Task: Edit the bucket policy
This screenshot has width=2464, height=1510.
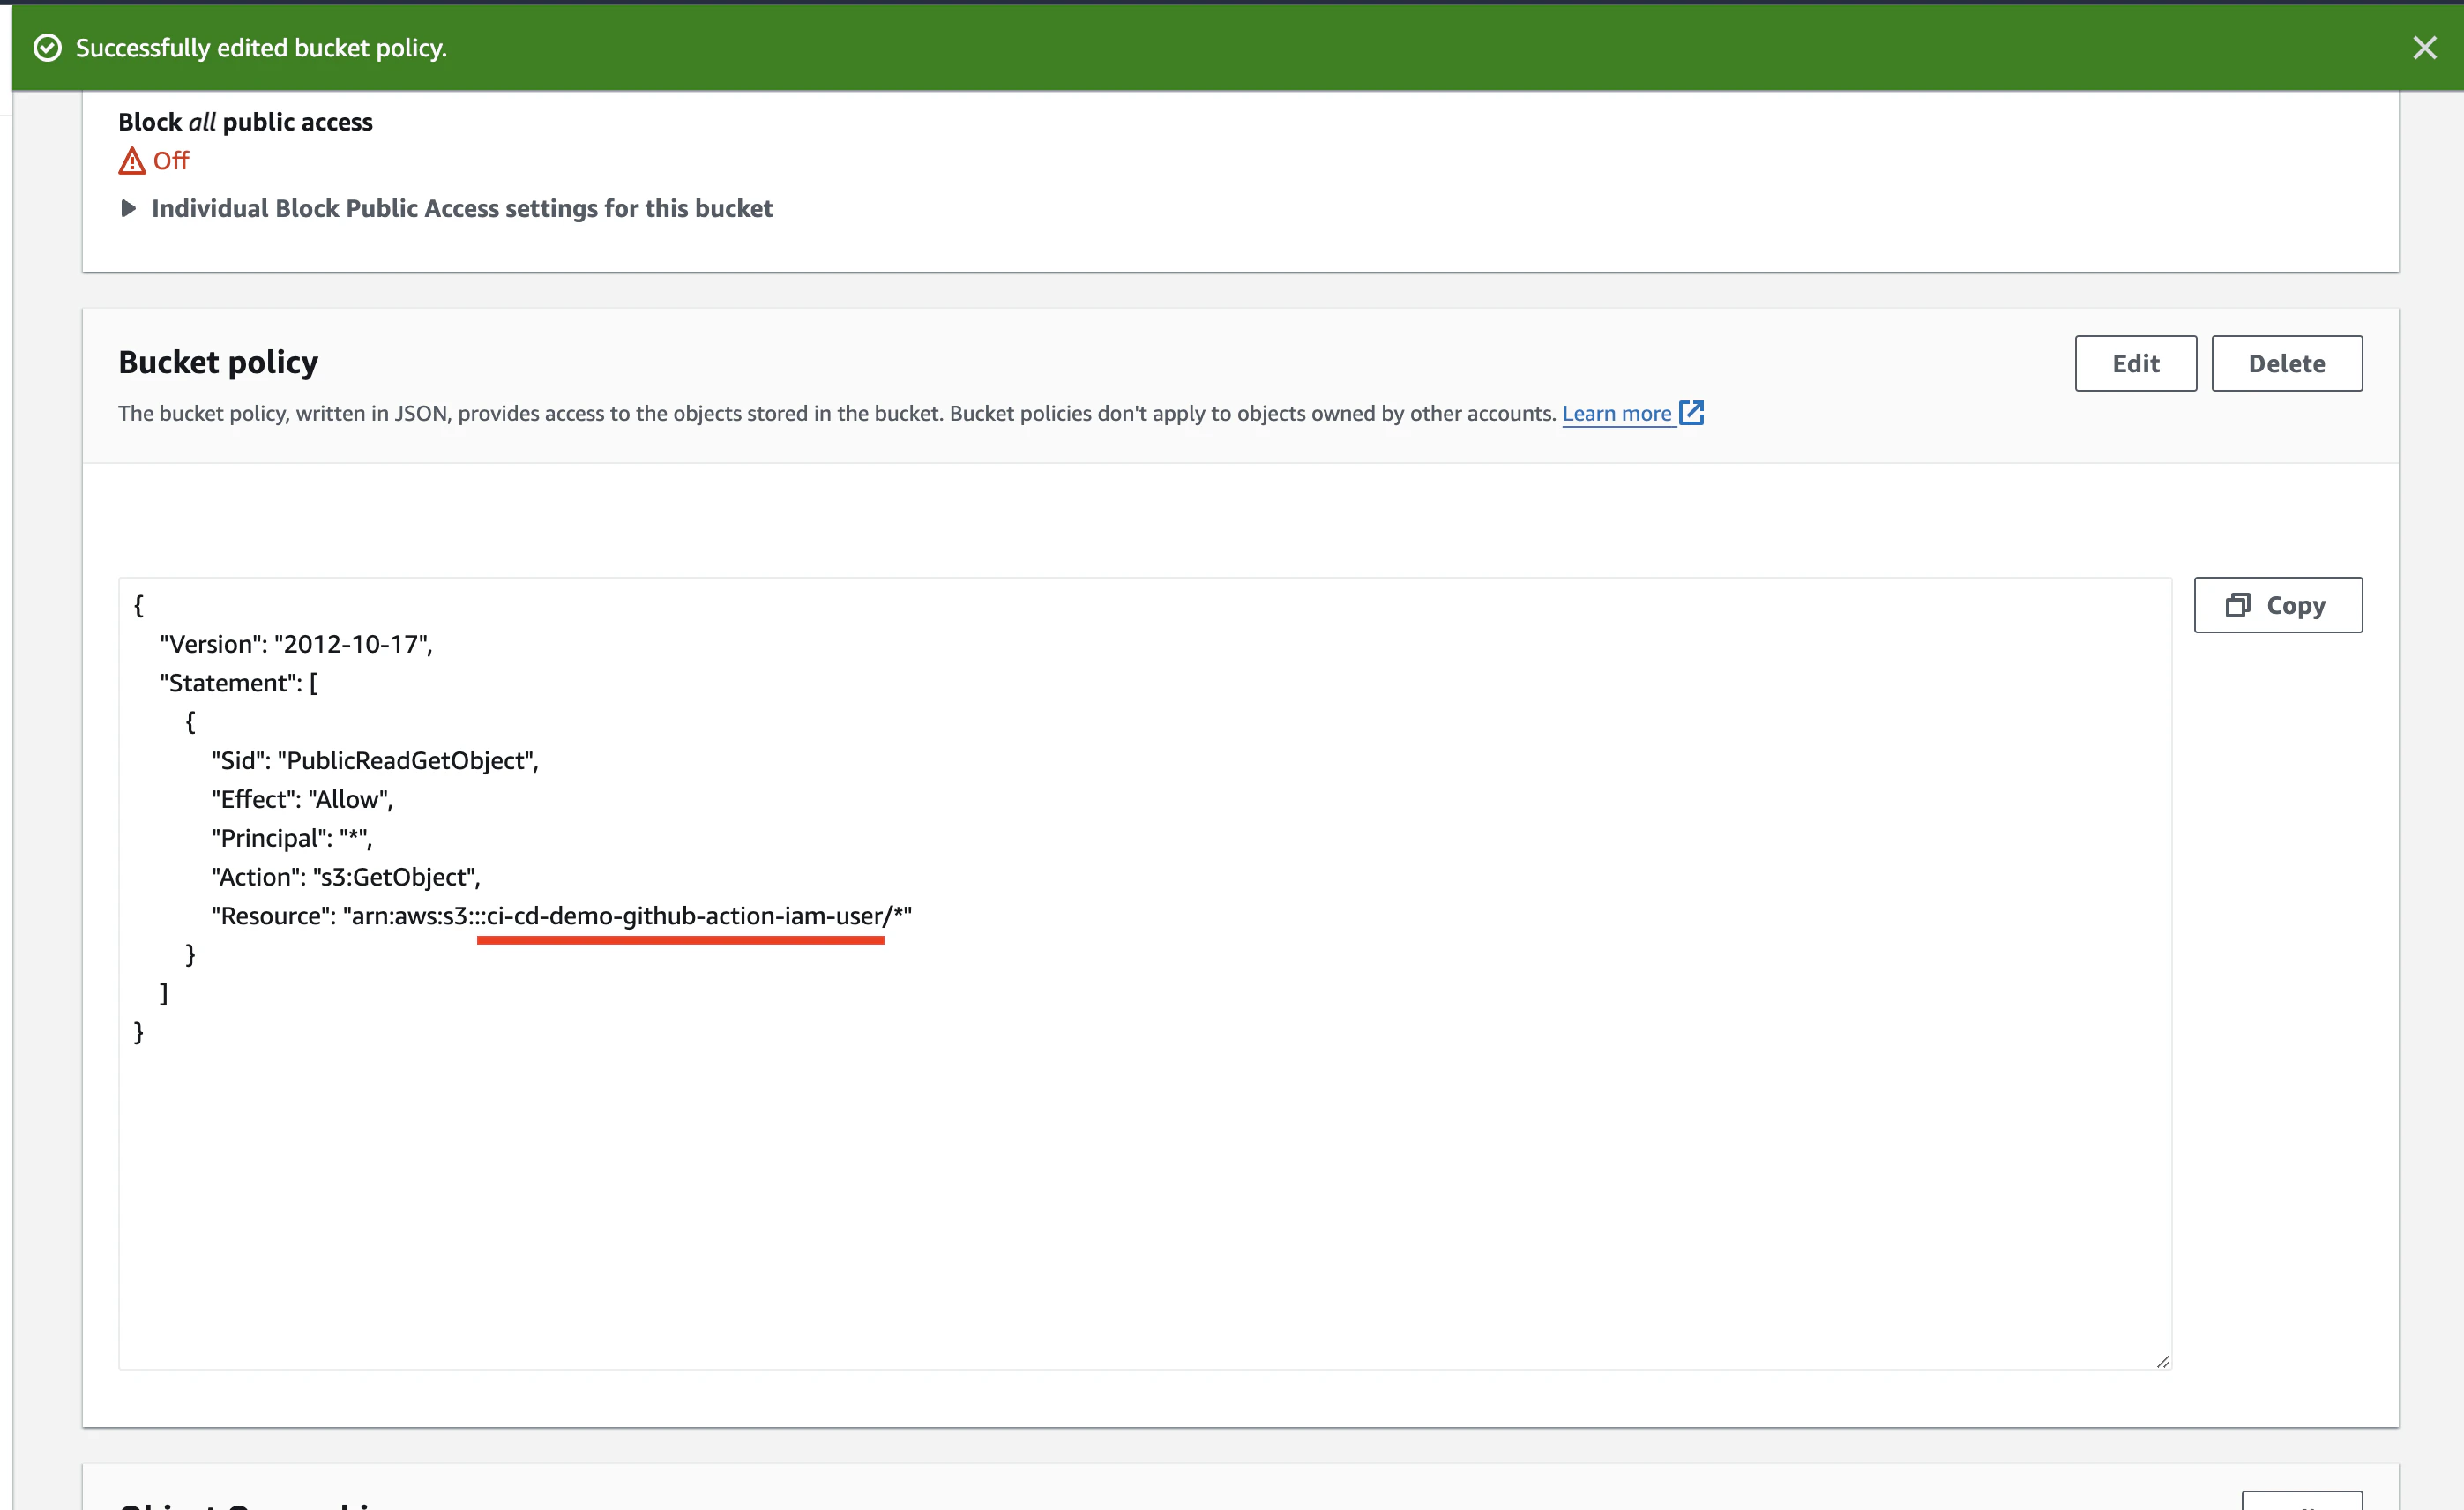Action: pos(2135,363)
